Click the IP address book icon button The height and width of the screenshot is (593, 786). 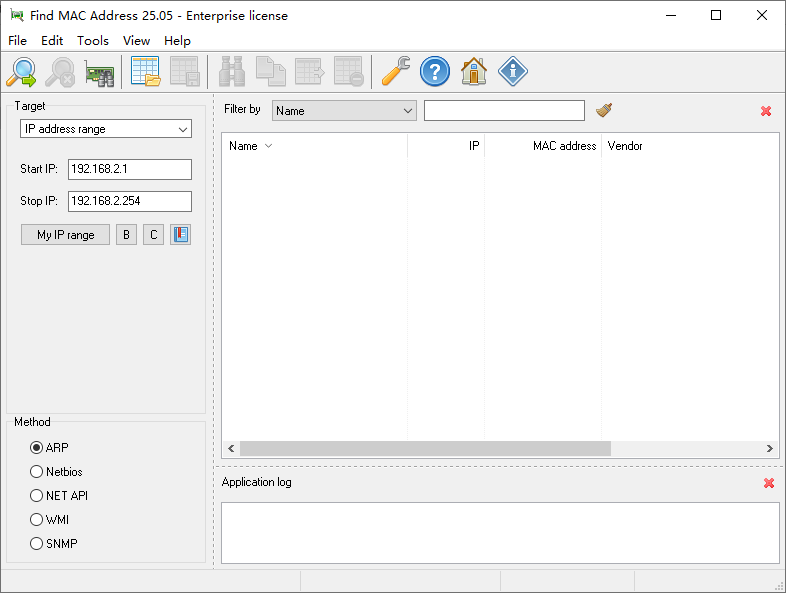(180, 235)
